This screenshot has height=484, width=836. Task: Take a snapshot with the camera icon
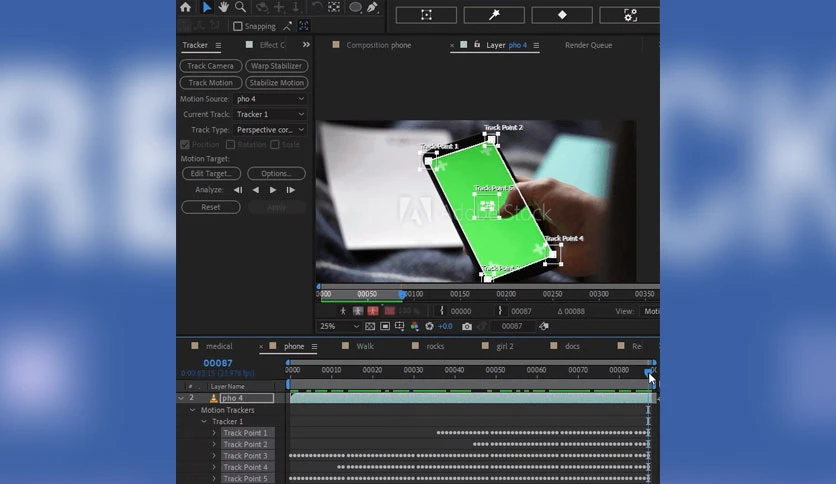[467, 326]
